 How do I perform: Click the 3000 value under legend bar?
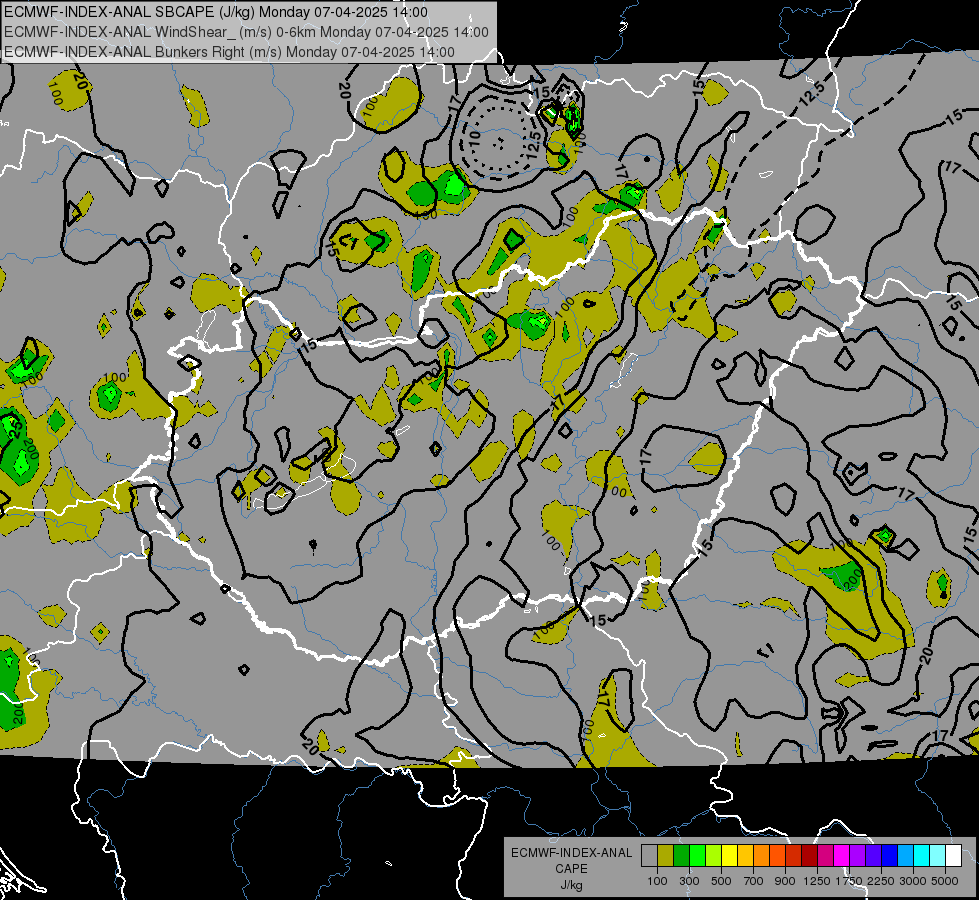[913, 881]
